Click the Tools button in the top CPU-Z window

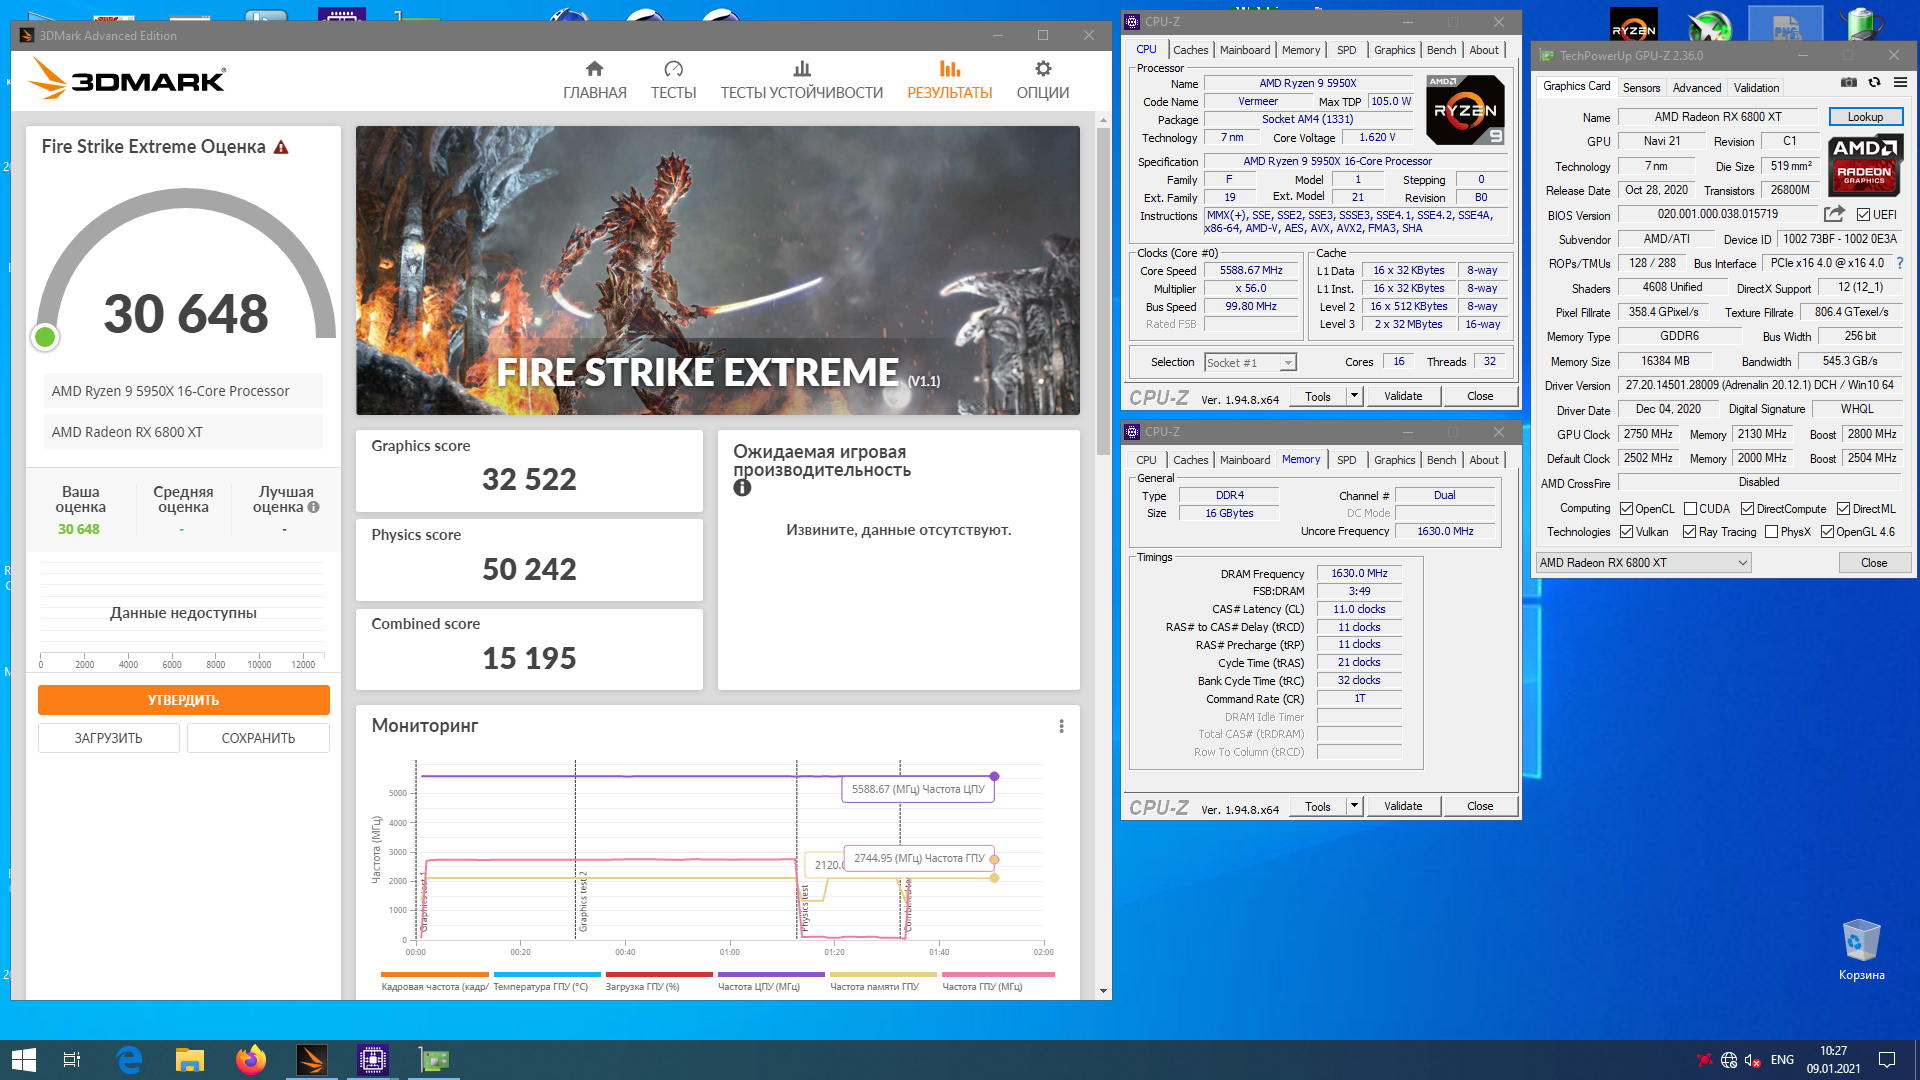coord(1318,396)
